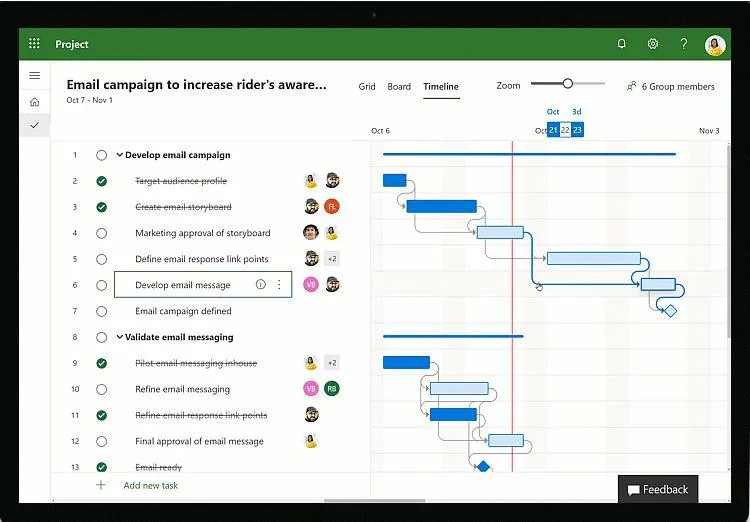
Task: Click the first avatar on Target audience profile
Action: click(x=311, y=181)
